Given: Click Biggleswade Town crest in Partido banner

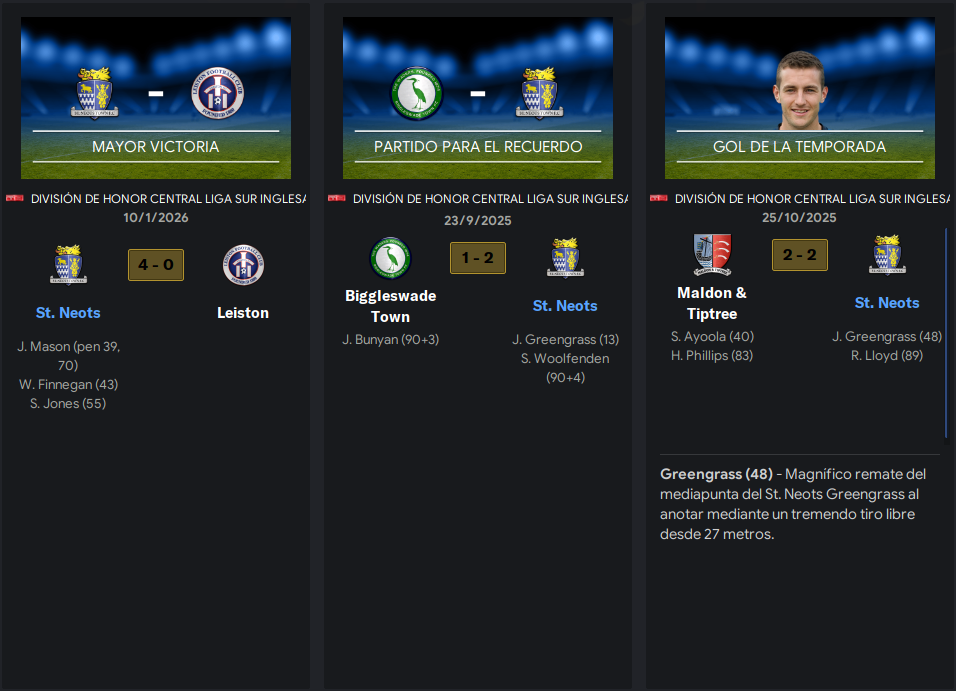Looking at the screenshot, I should pos(416,93).
